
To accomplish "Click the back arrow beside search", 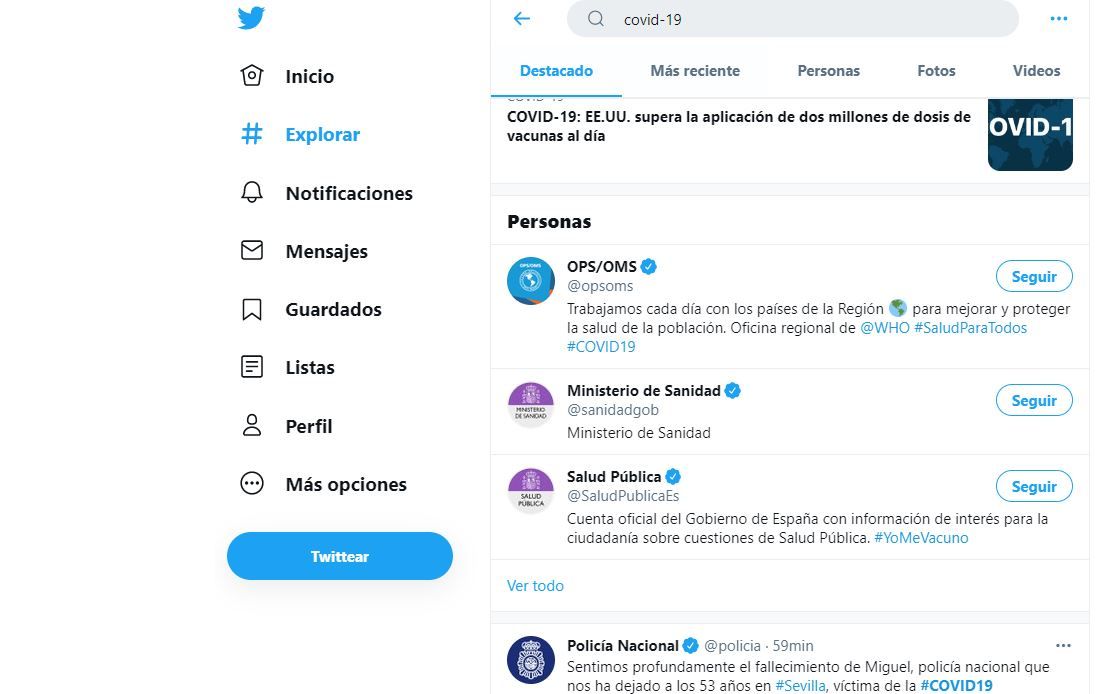I will click(x=521, y=19).
